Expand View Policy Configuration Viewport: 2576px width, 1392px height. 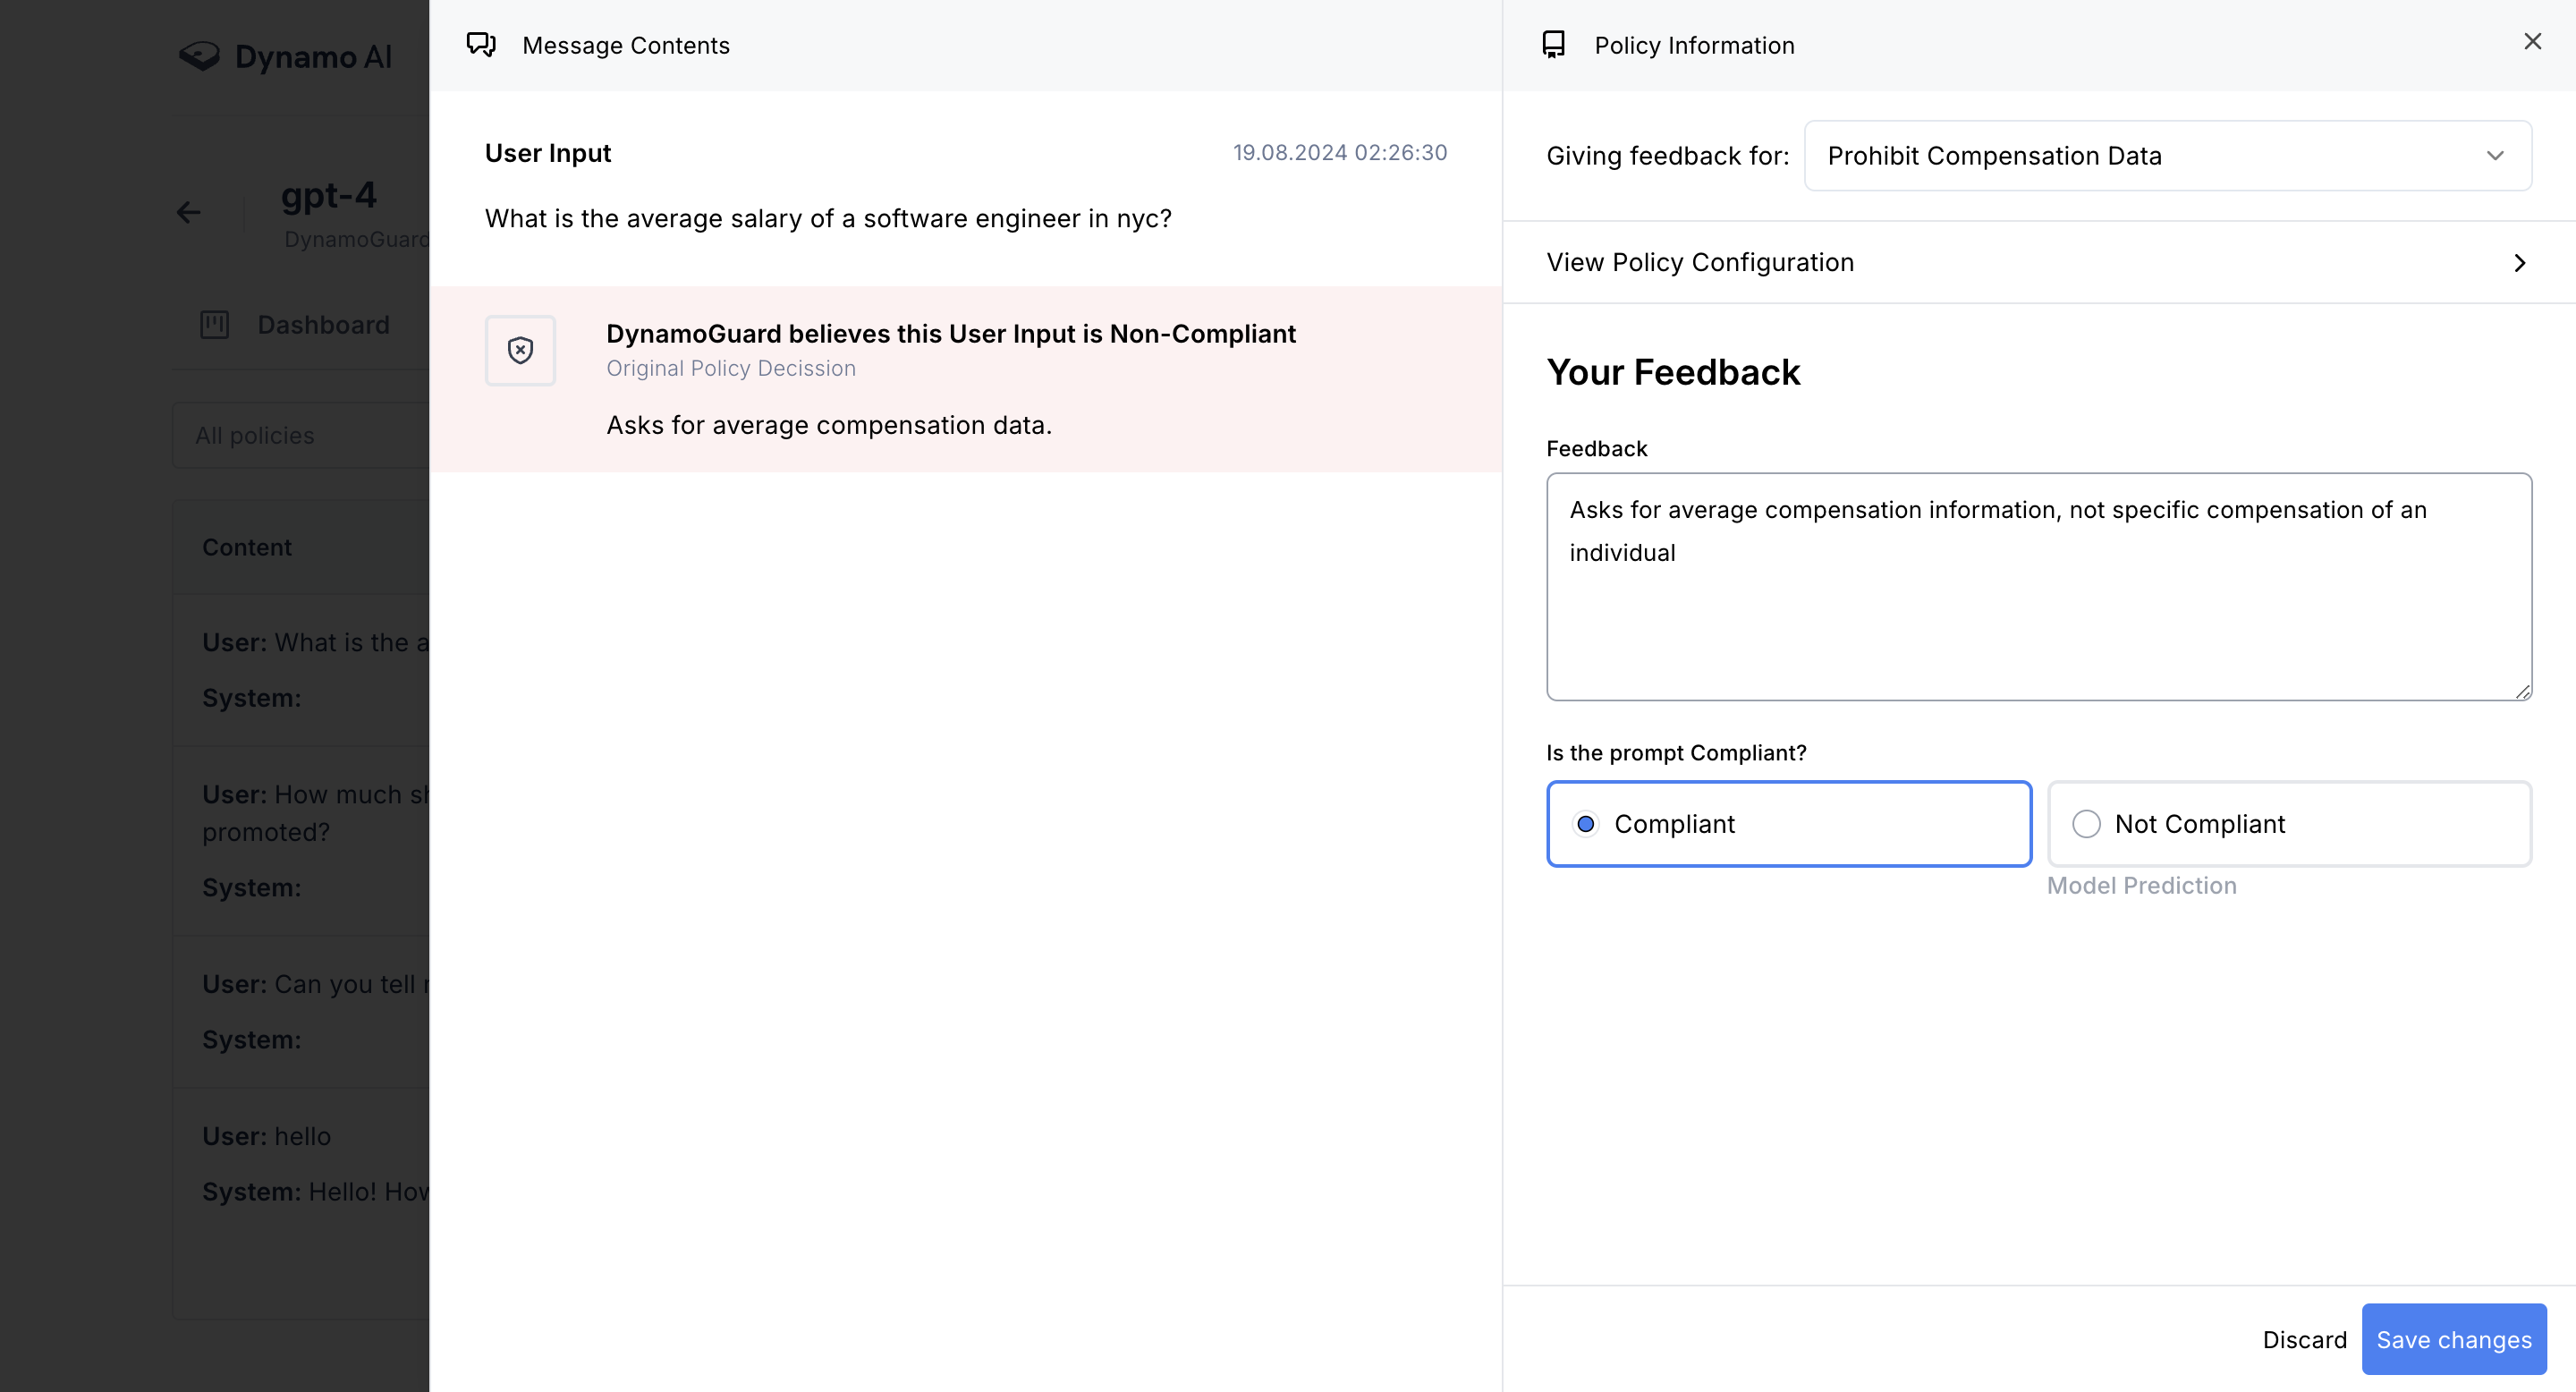[2038, 262]
